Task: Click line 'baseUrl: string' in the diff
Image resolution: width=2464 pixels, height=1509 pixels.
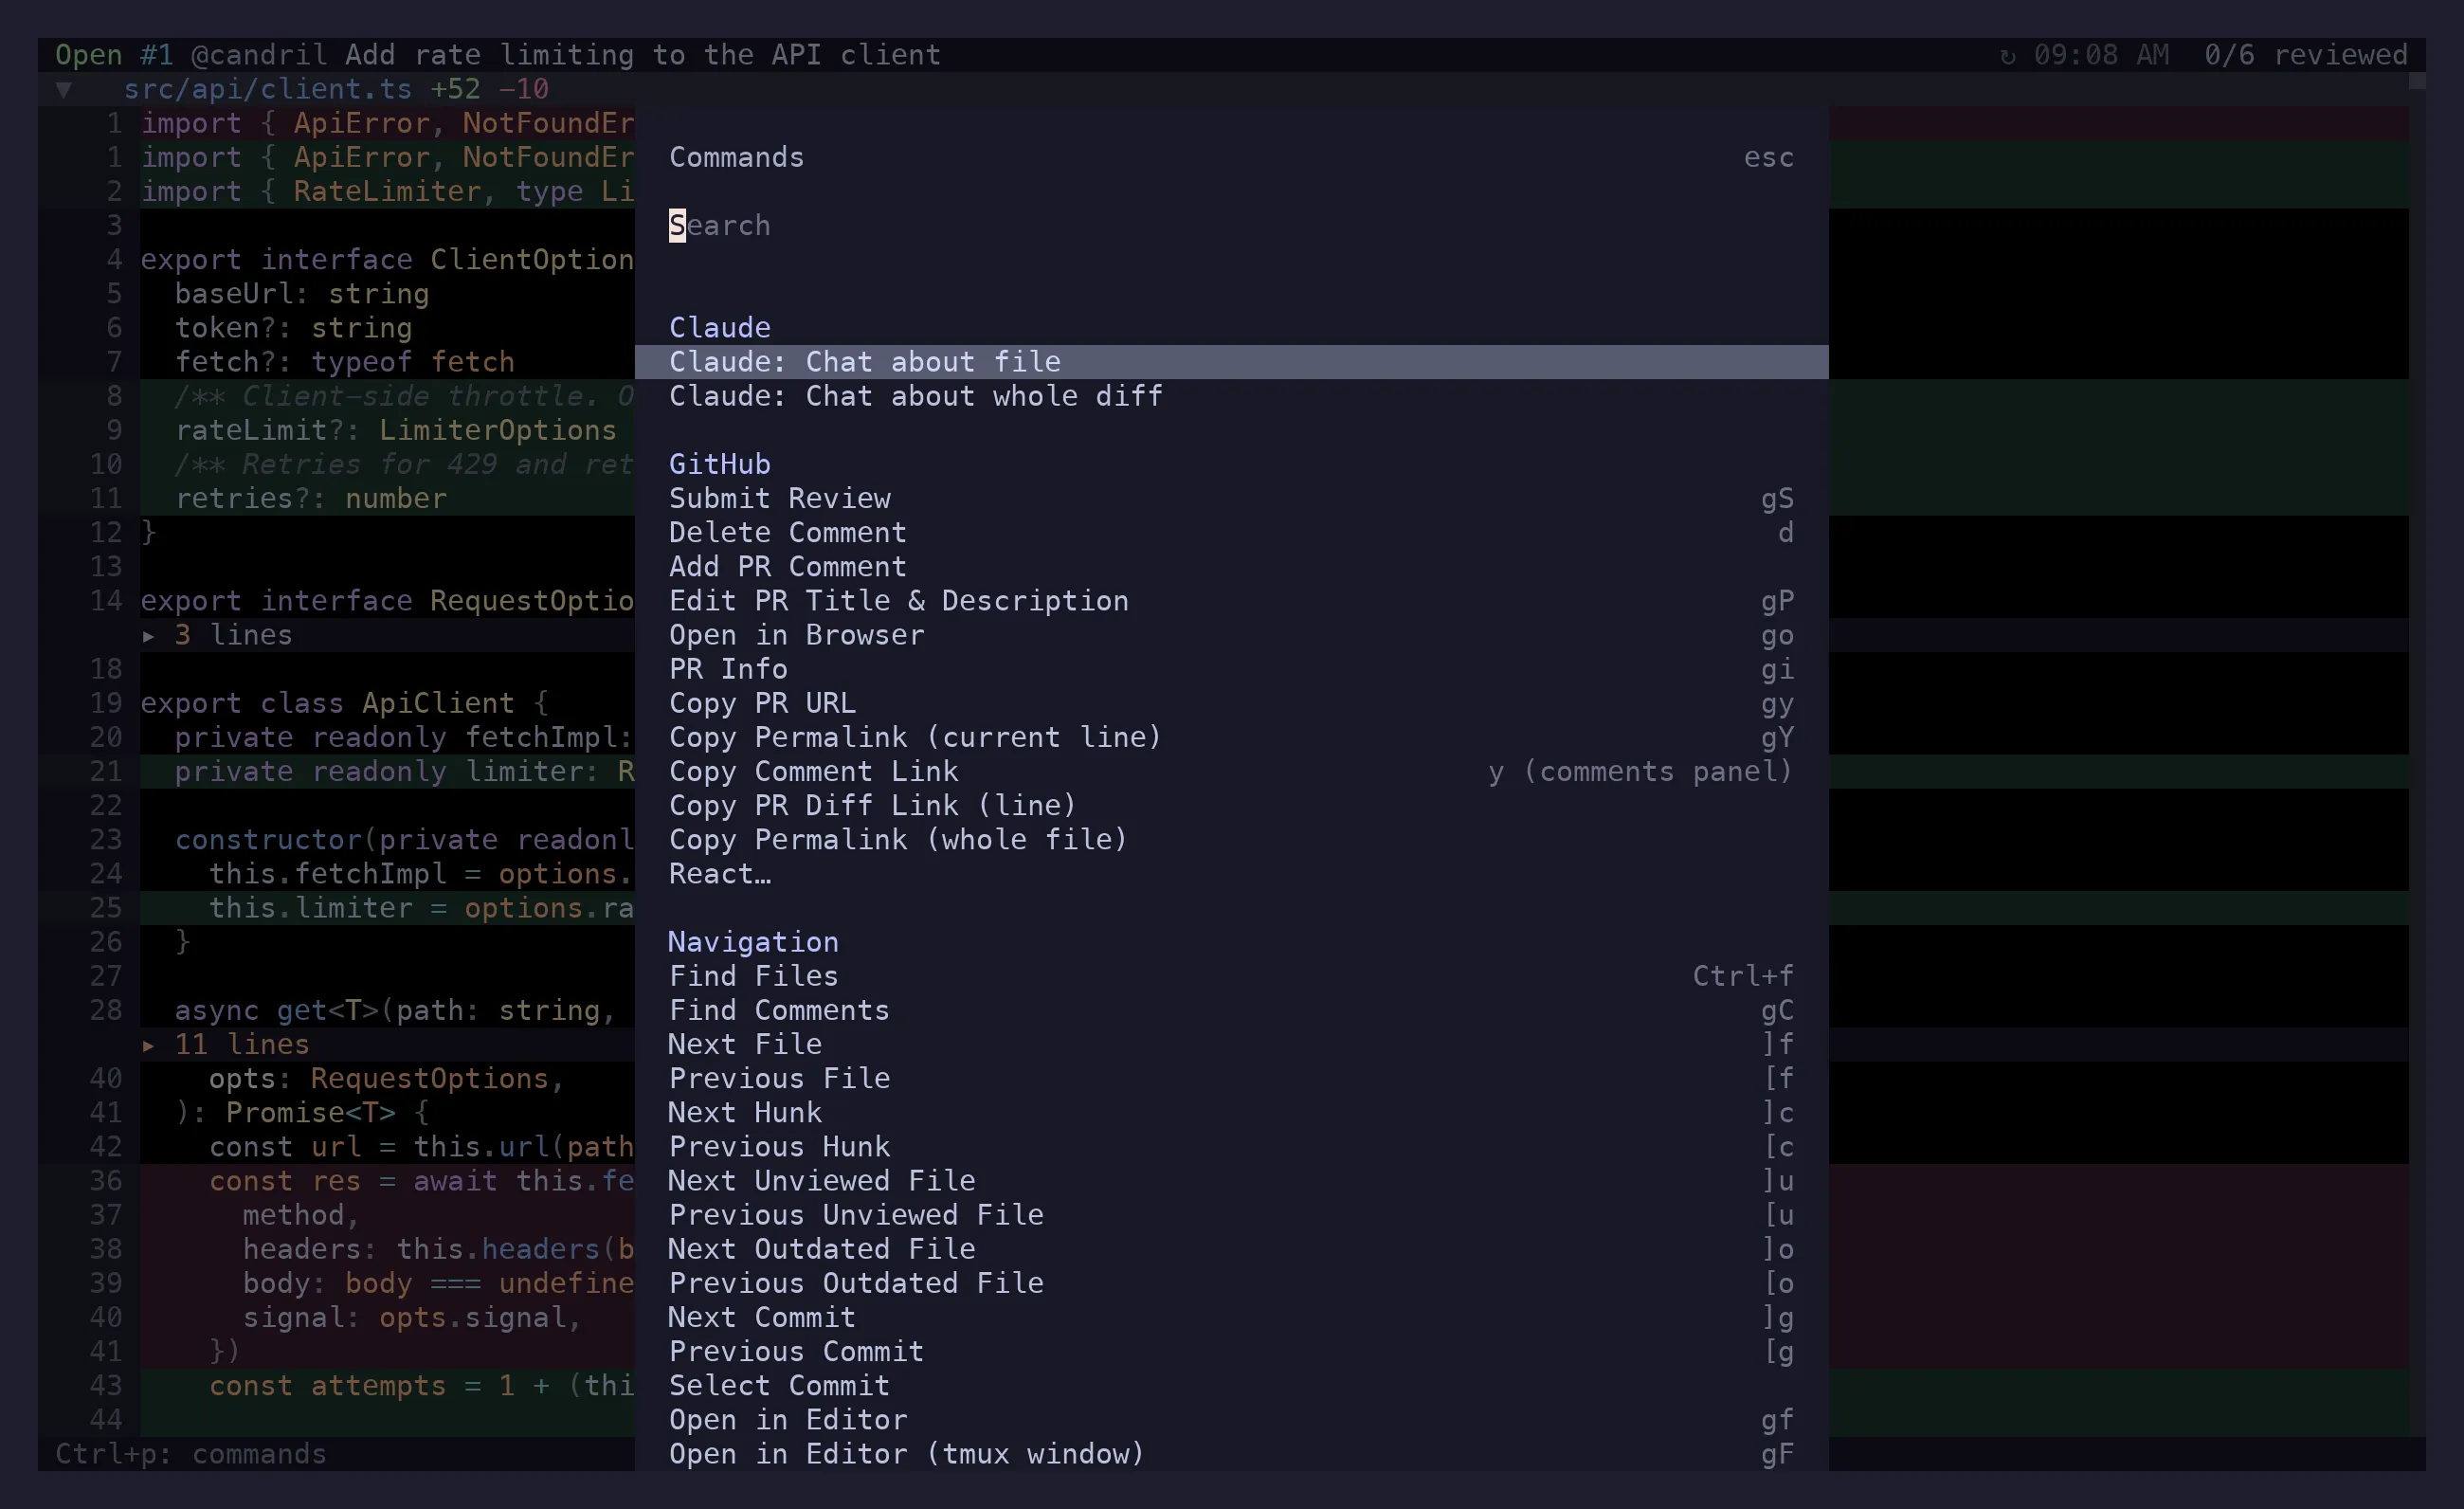Action: tap(302, 294)
